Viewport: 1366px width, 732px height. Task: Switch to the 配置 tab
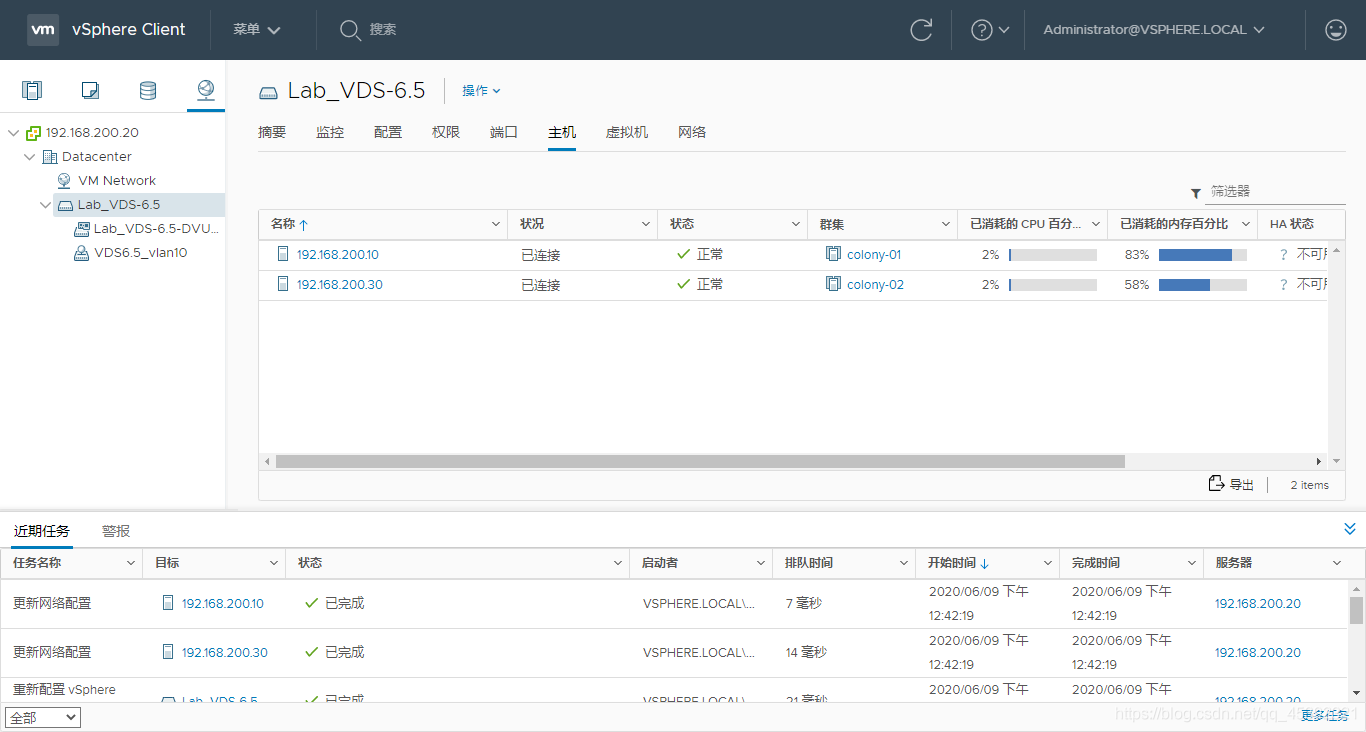click(388, 132)
